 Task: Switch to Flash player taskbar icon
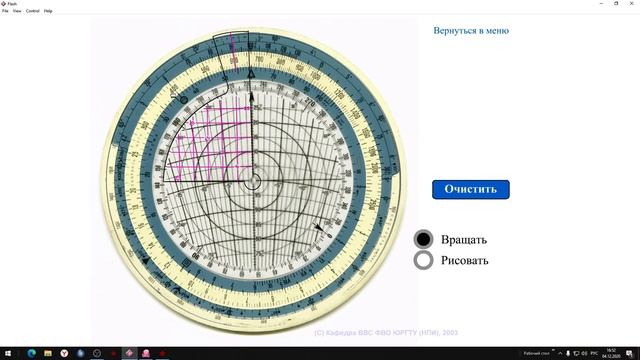(129, 353)
